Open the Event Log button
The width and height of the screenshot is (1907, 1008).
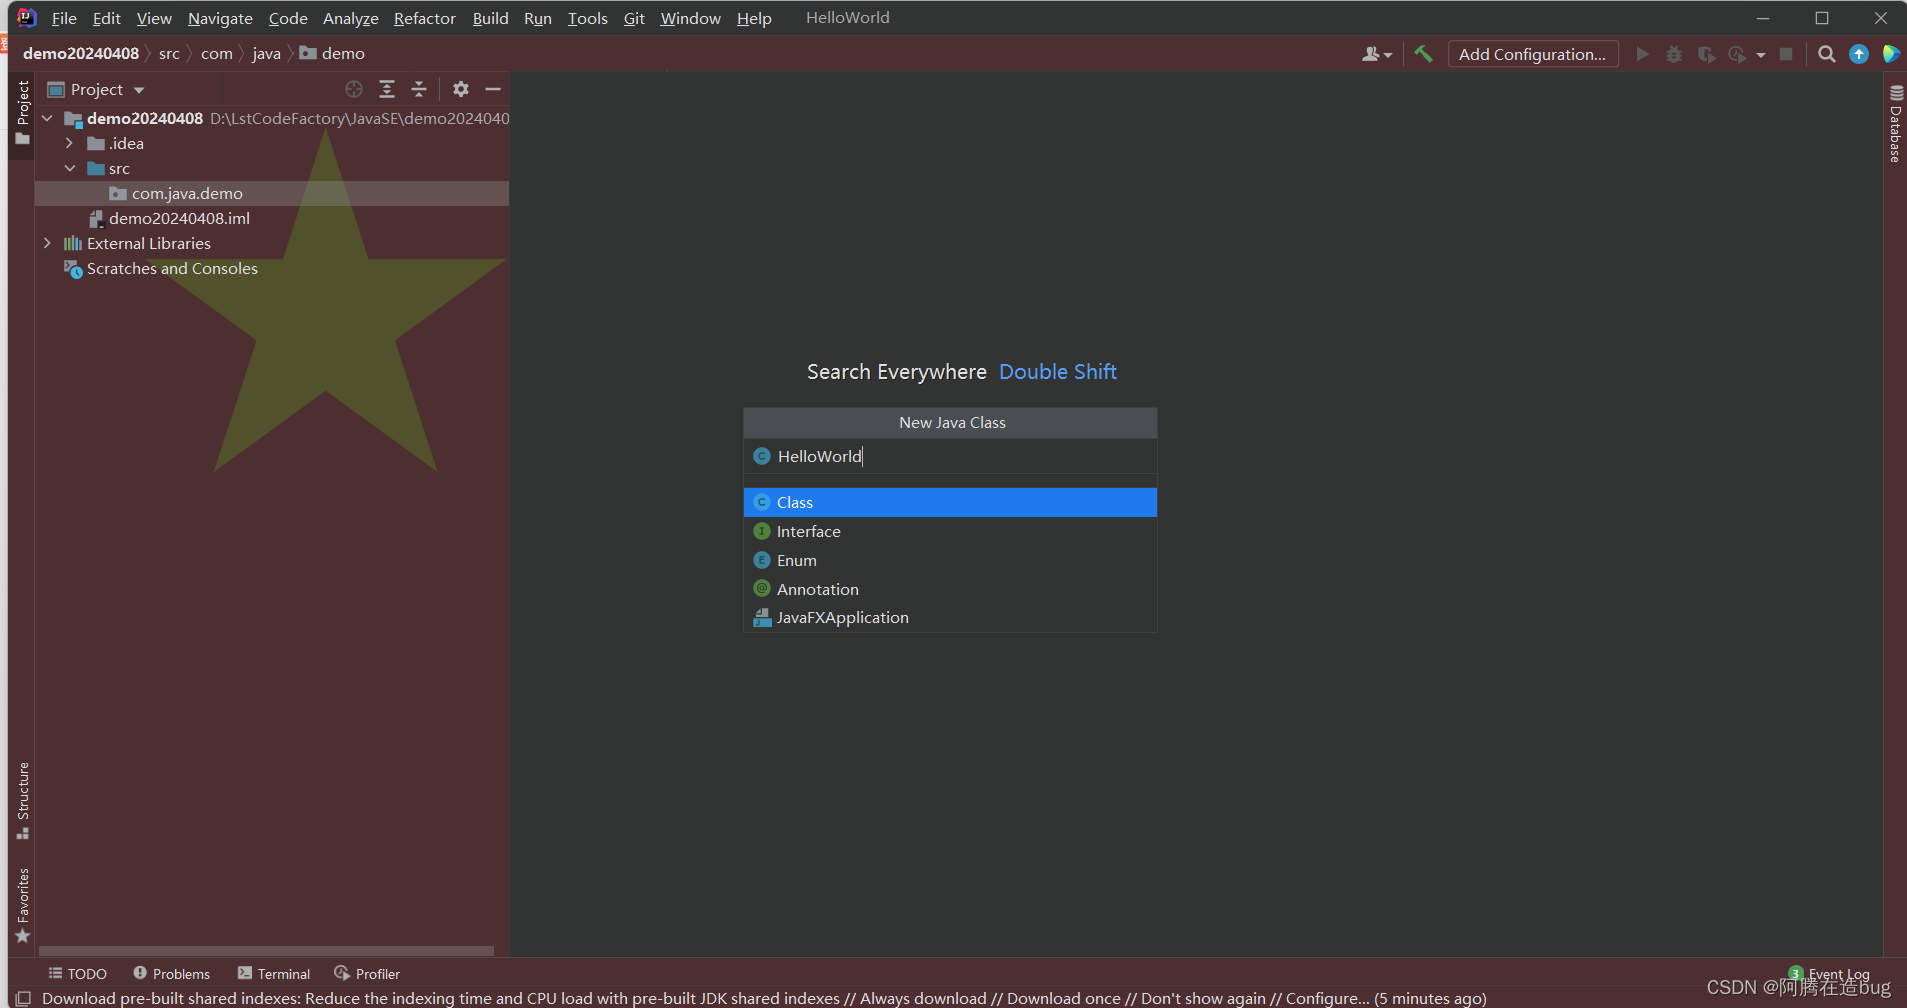coord(1829,974)
